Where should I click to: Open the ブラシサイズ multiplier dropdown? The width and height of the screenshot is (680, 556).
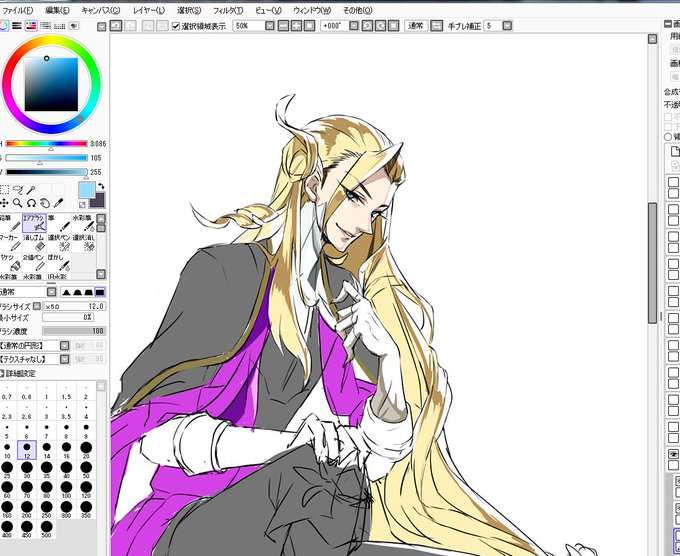pos(37,306)
